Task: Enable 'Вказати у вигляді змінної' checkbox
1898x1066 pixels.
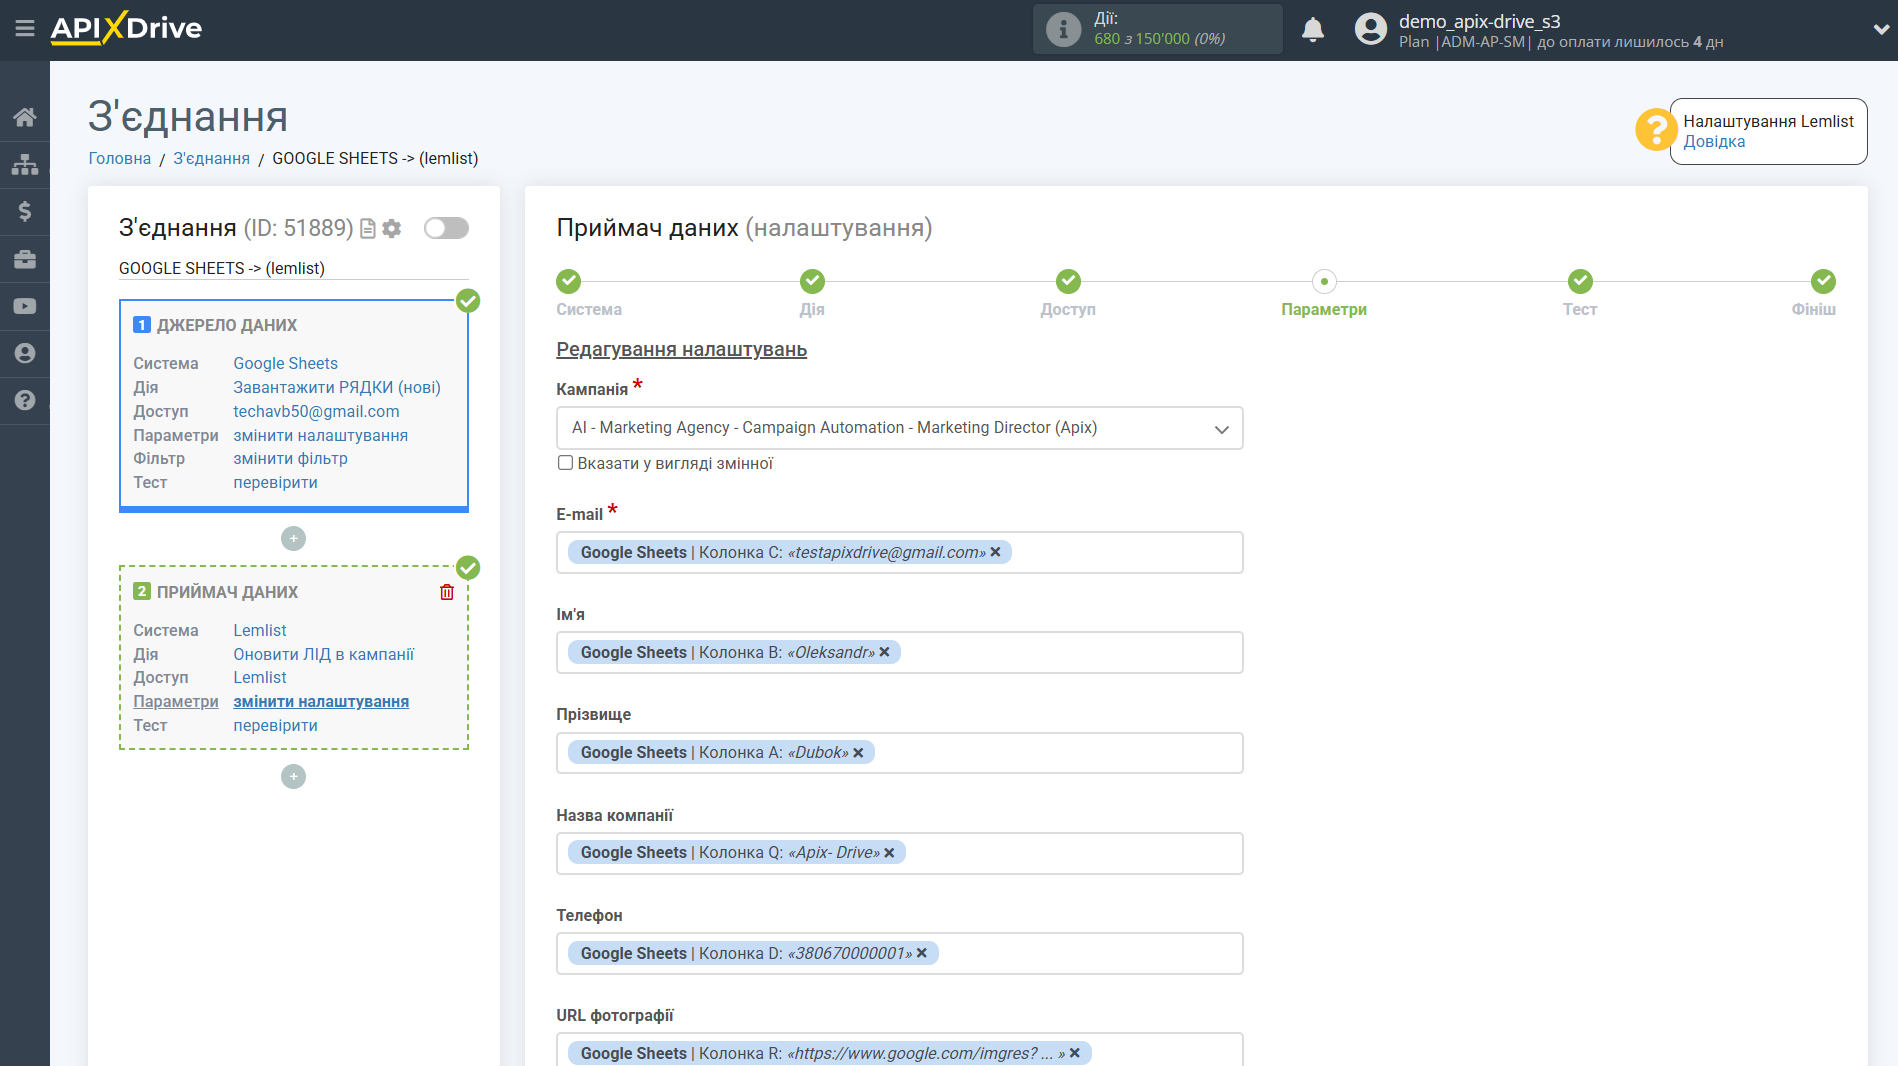Action: [x=565, y=463]
